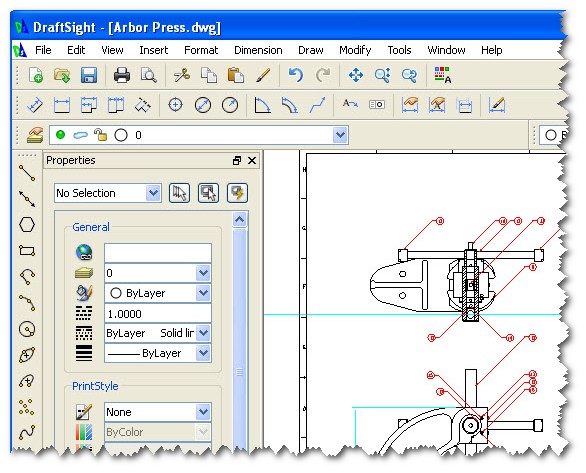Select the Baseline dimension tool

click(89, 105)
